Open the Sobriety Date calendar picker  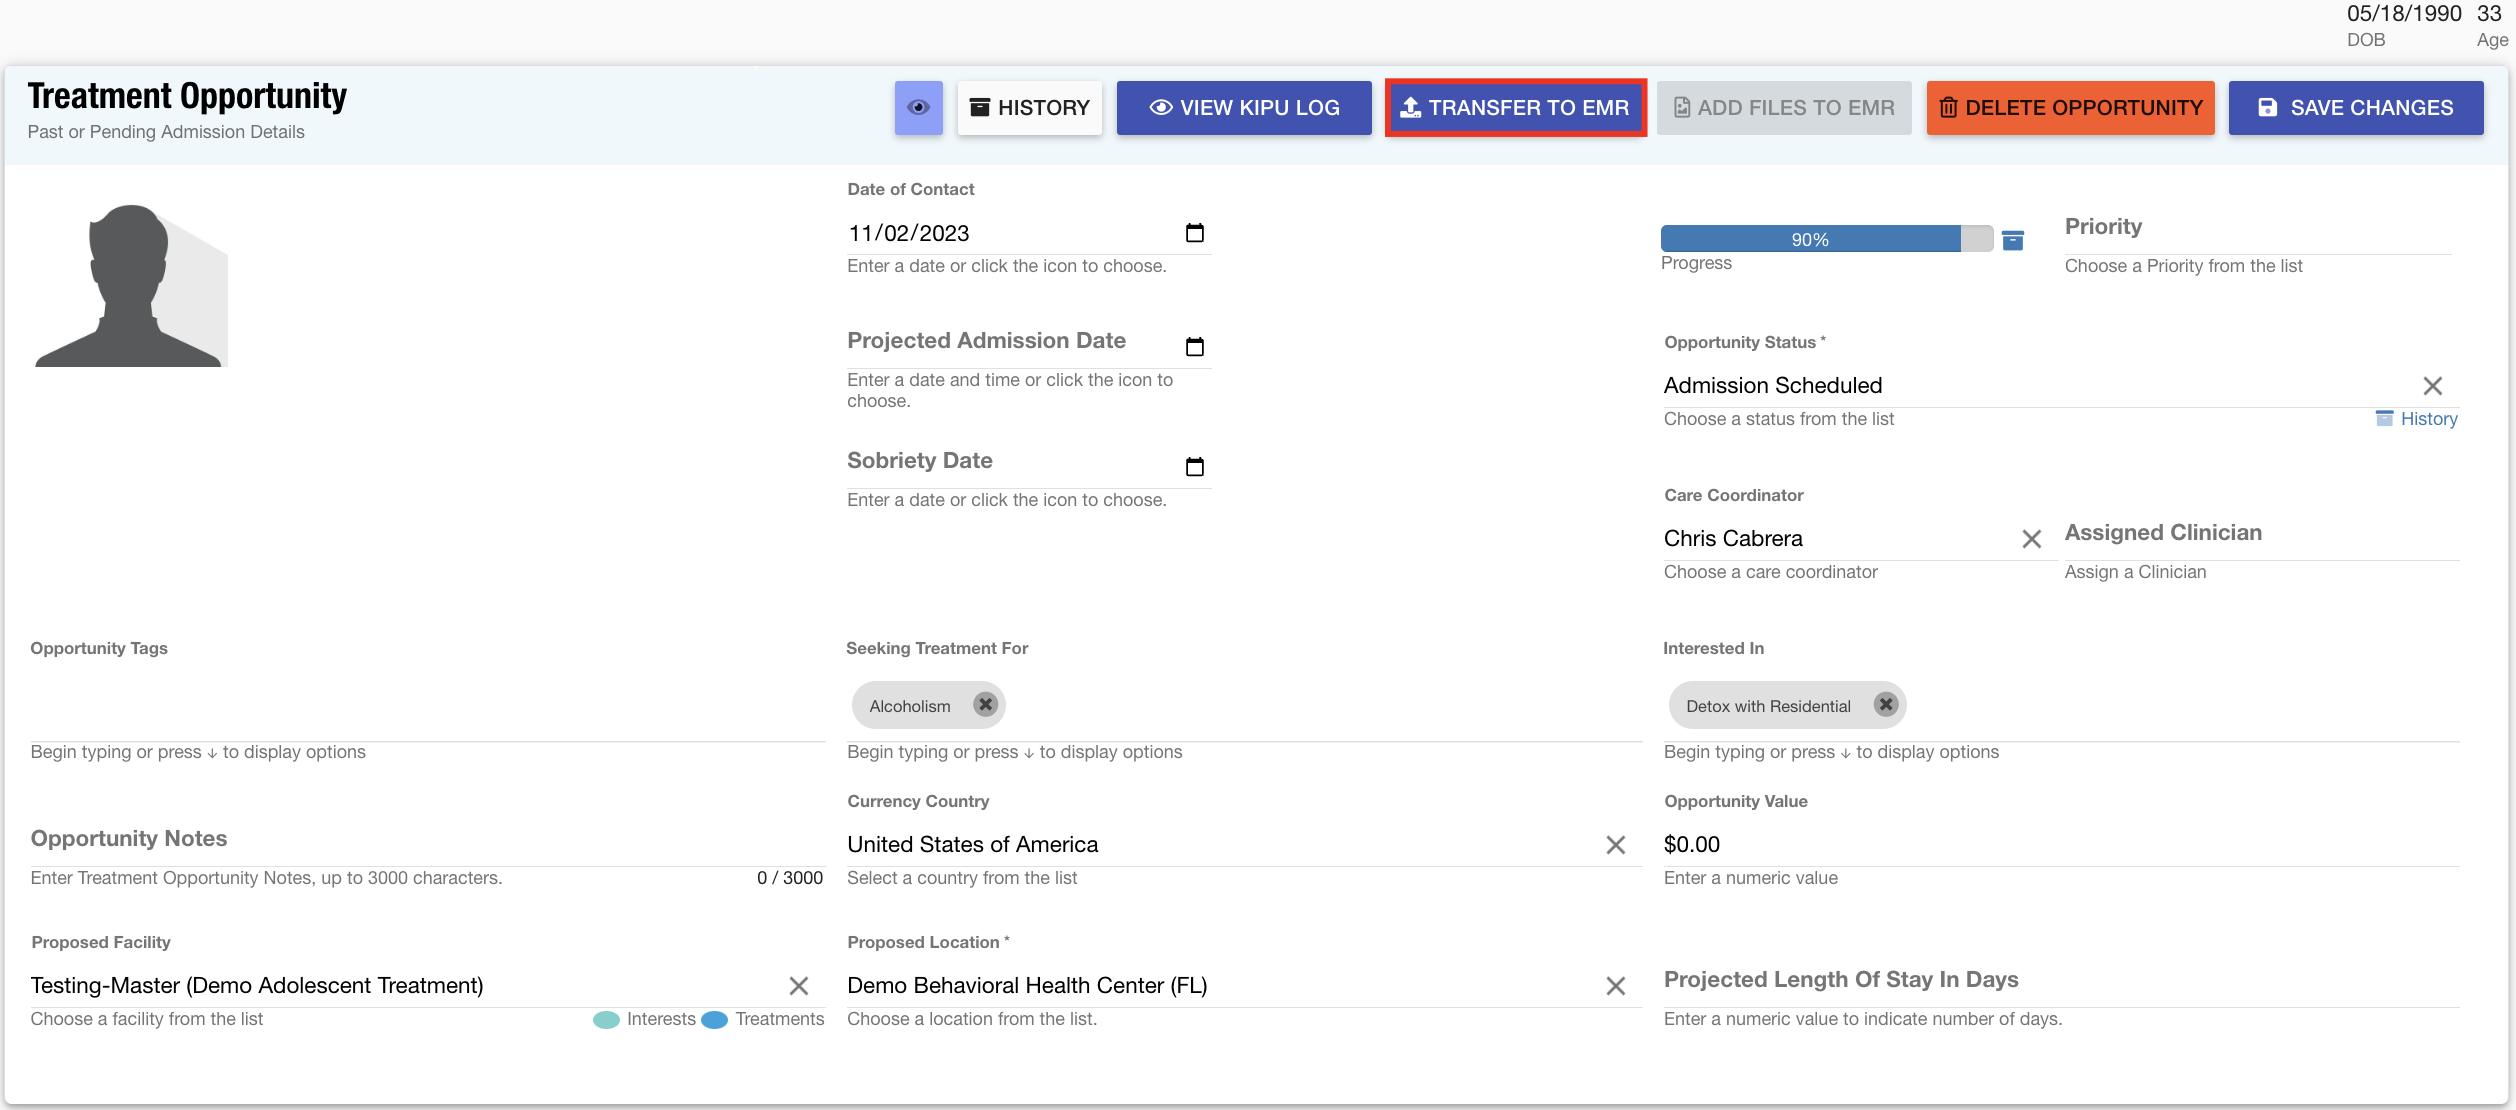pyautogui.click(x=1195, y=465)
